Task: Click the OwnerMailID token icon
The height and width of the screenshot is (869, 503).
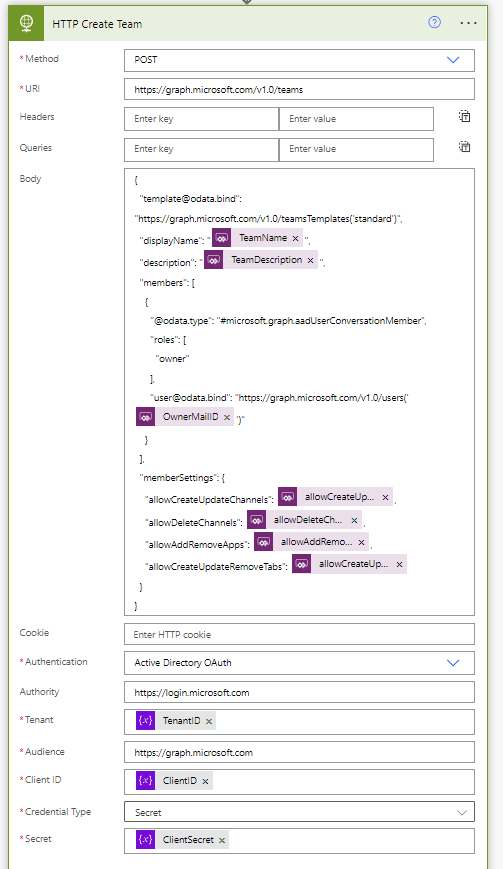Action: (145, 417)
